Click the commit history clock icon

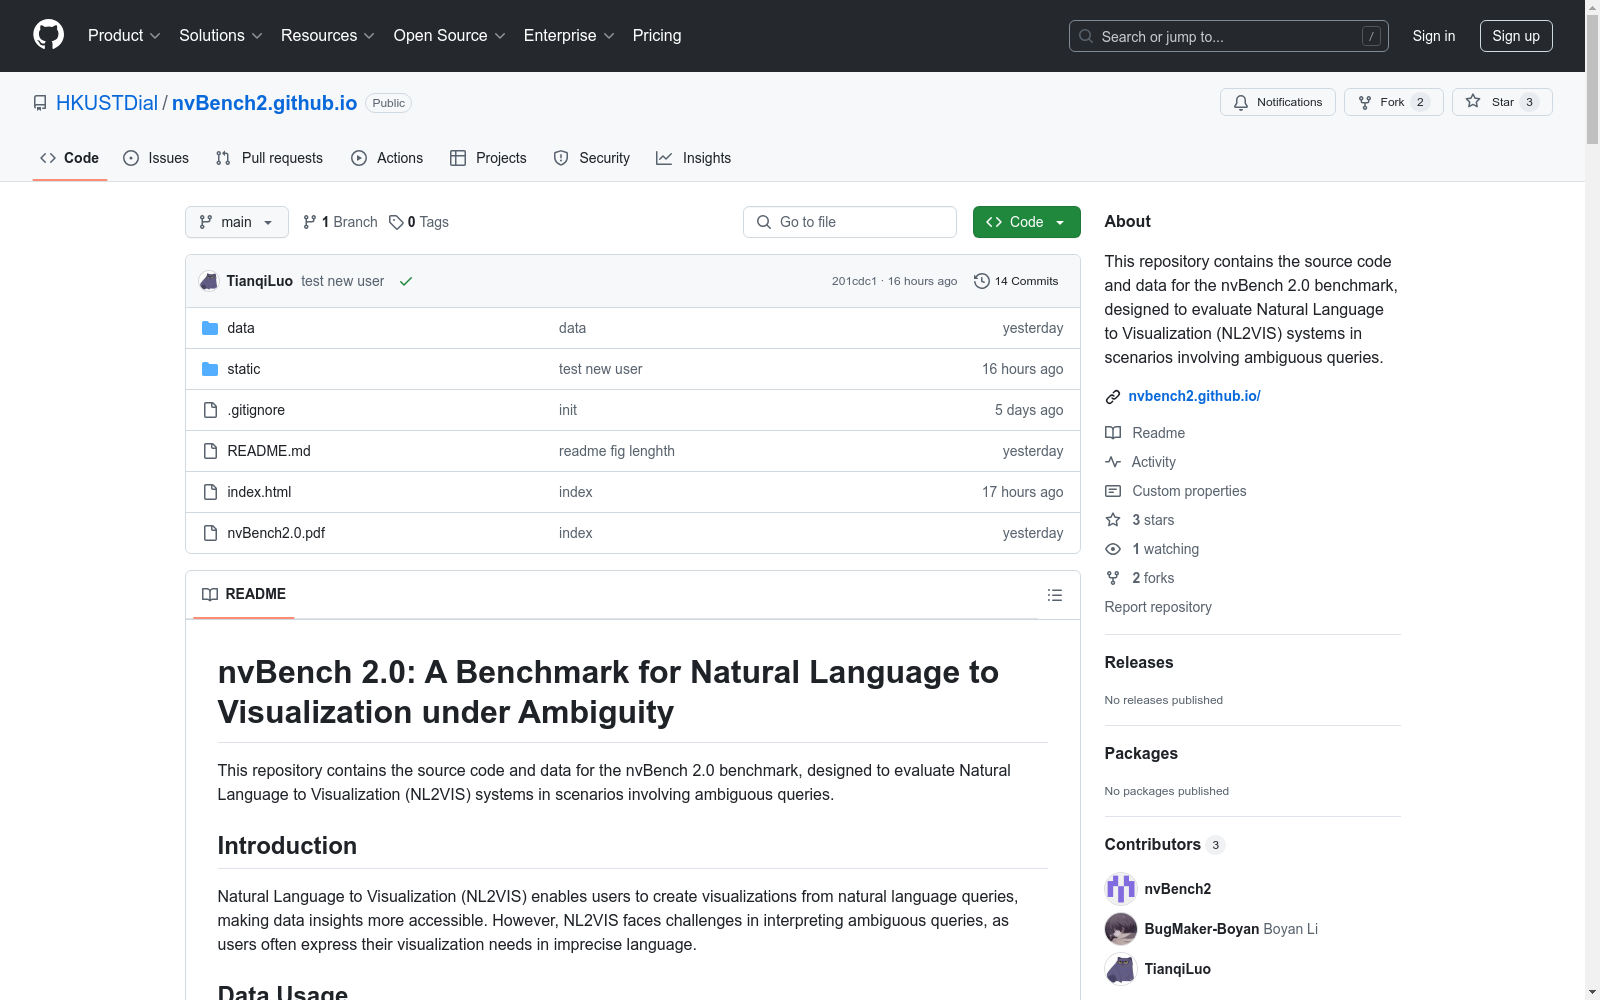point(982,281)
